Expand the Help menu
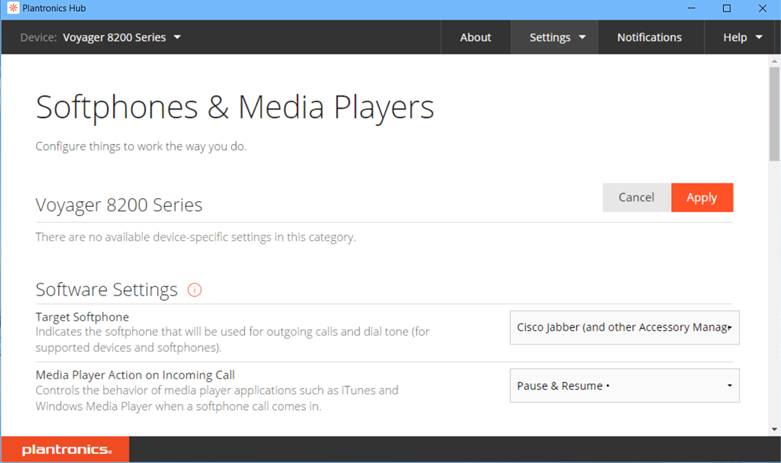Viewport: 781px width, 463px height. click(x=742, y=37)
